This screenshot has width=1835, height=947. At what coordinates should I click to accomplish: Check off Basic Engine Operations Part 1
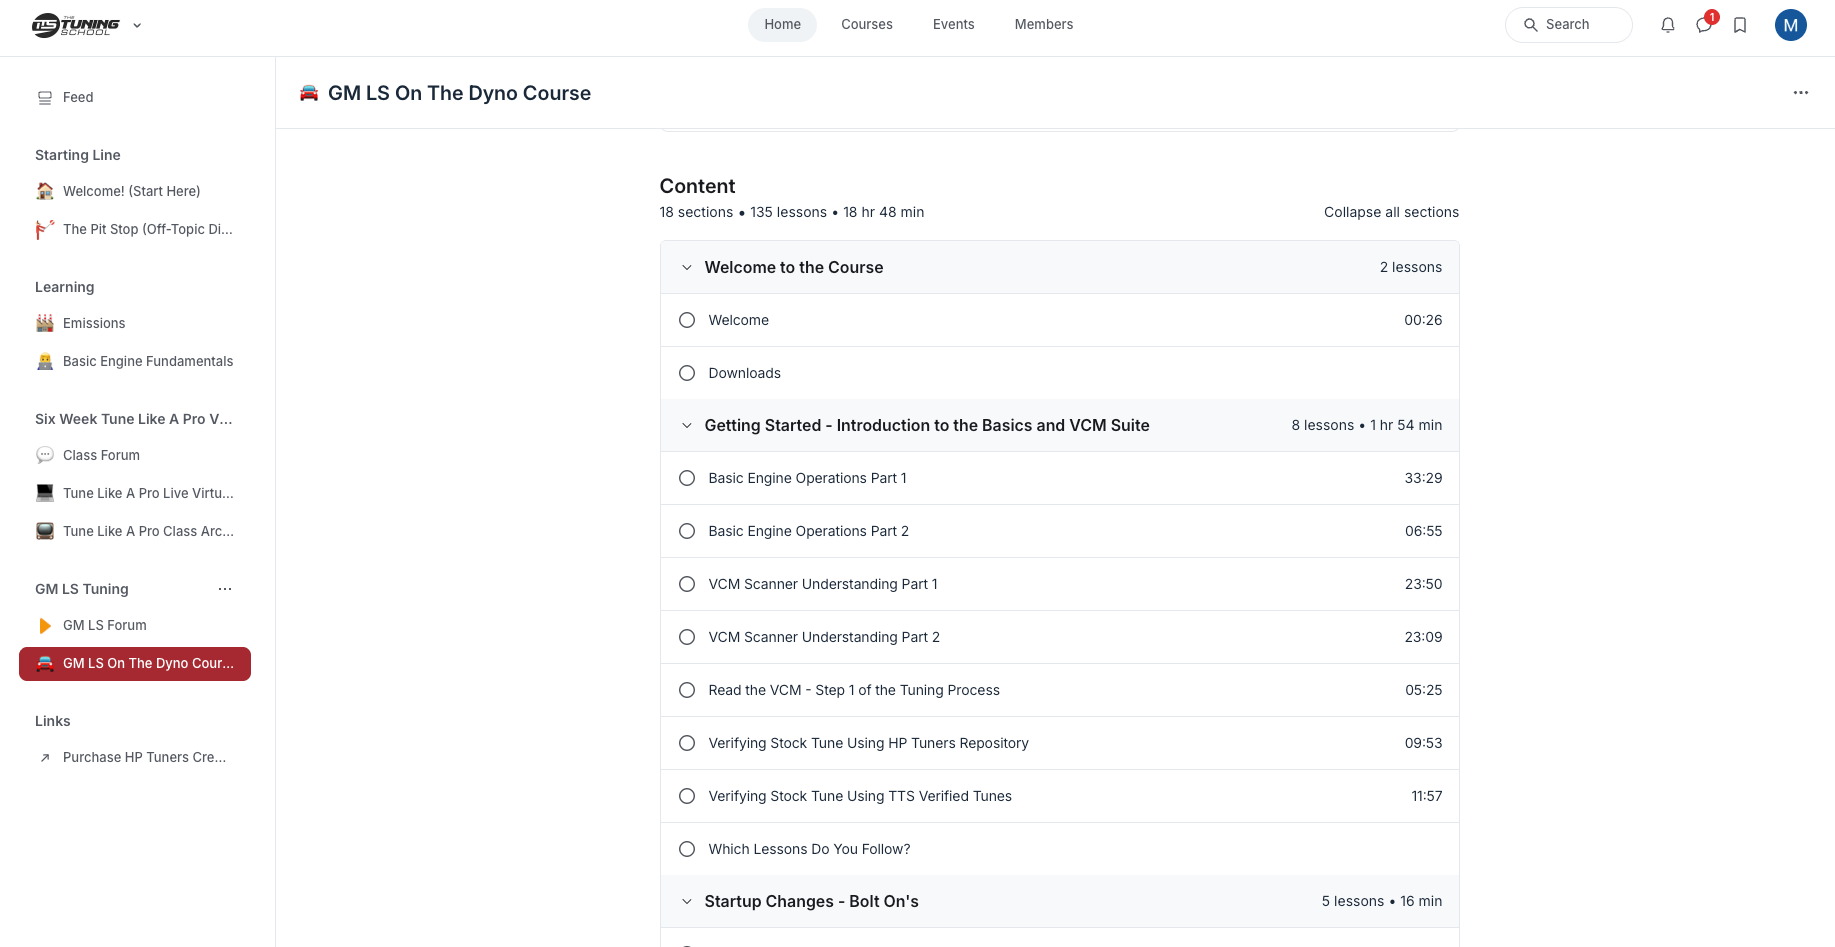pyautogui.click(x=687, y=478)
